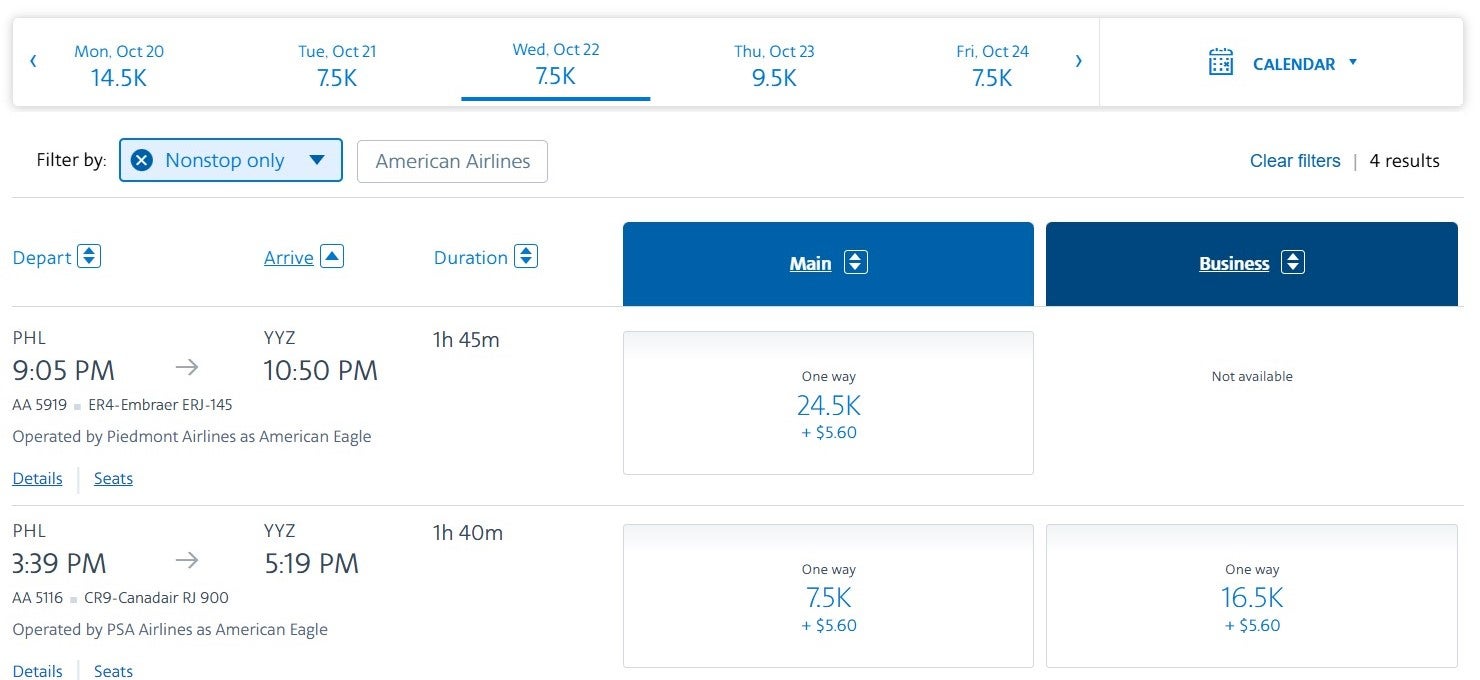Click the 4 results count text
This screenshot has height=680, width=1480.
(x=1405, y=161)
